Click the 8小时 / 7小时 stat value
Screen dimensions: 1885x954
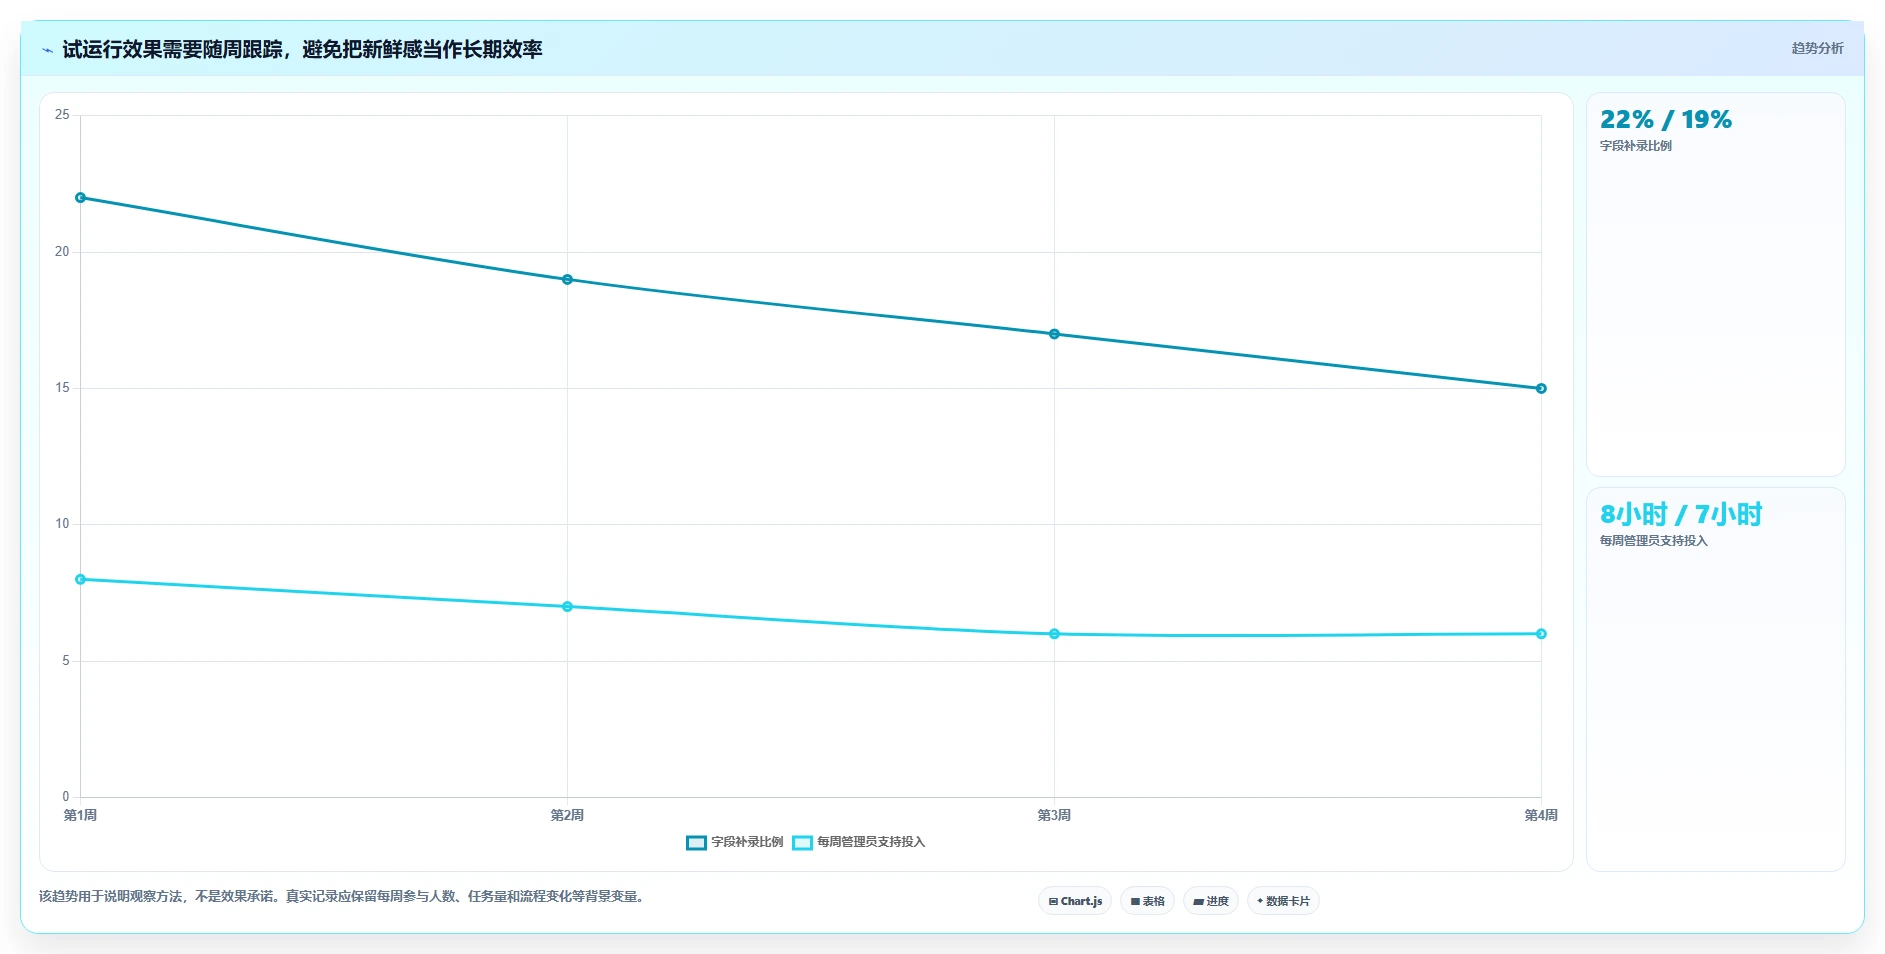(1681, 515)
